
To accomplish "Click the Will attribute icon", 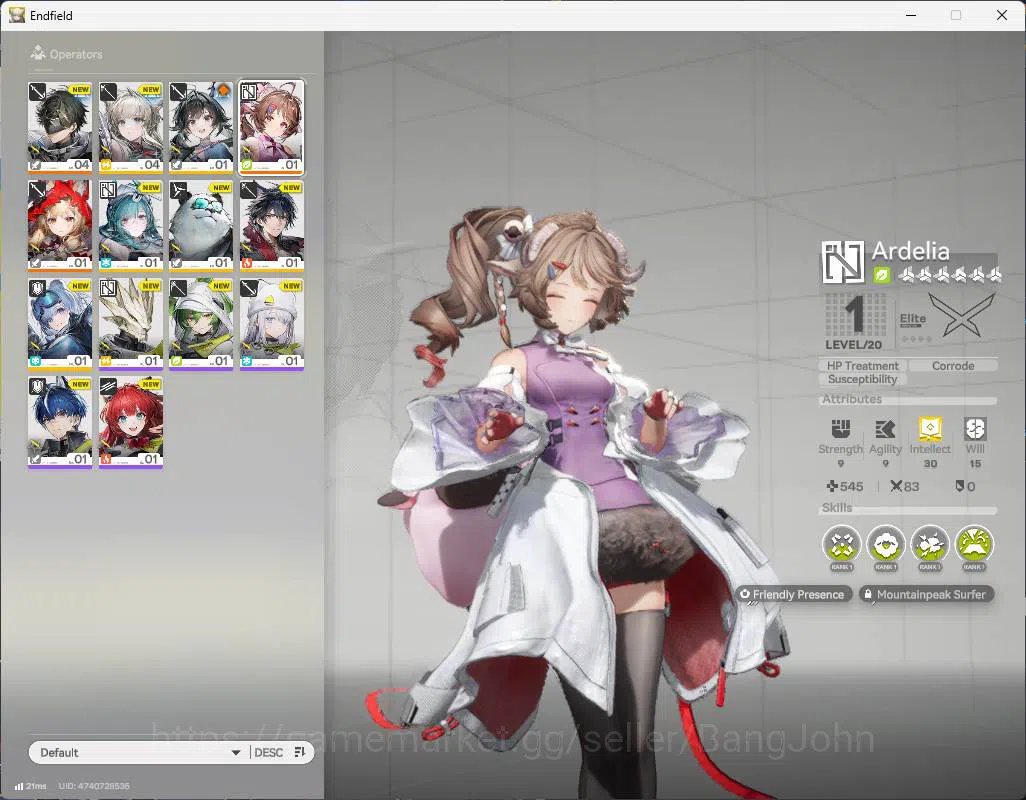I will (x=975, y=429).
